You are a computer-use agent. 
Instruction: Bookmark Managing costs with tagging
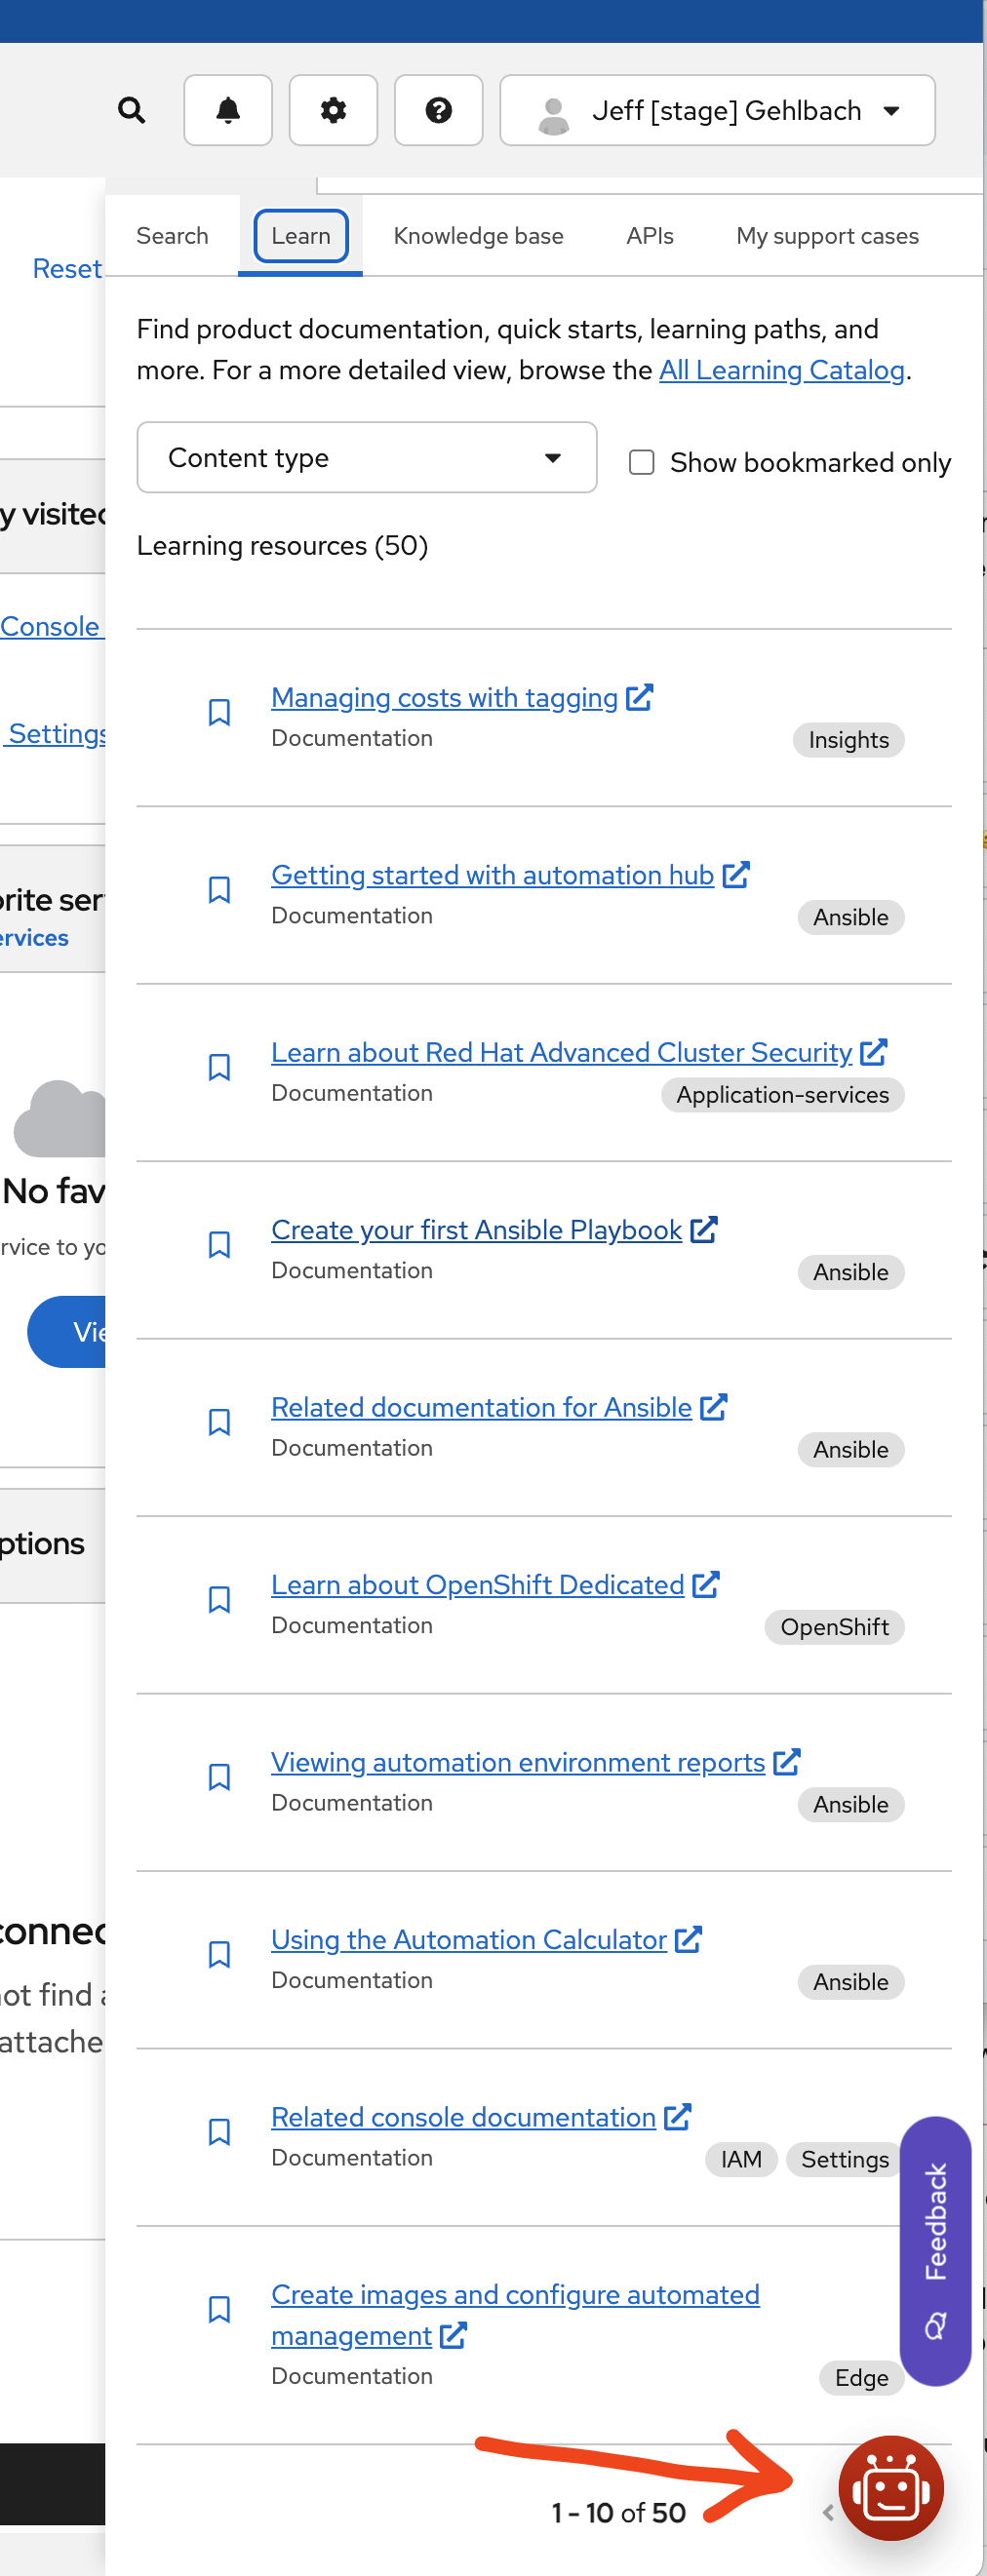coord(219,712)
